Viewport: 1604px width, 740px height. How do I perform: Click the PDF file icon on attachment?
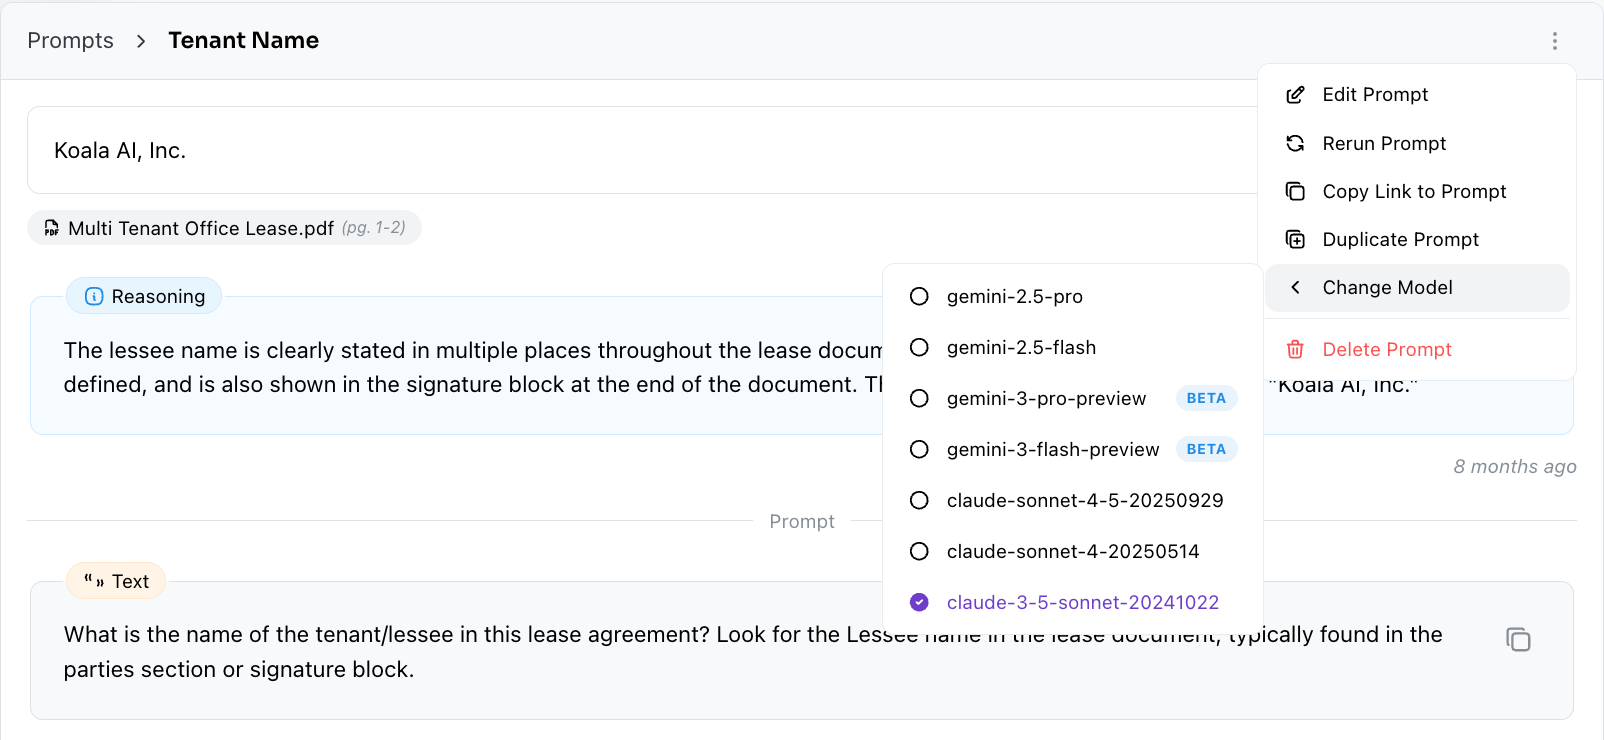click(51, 228)
